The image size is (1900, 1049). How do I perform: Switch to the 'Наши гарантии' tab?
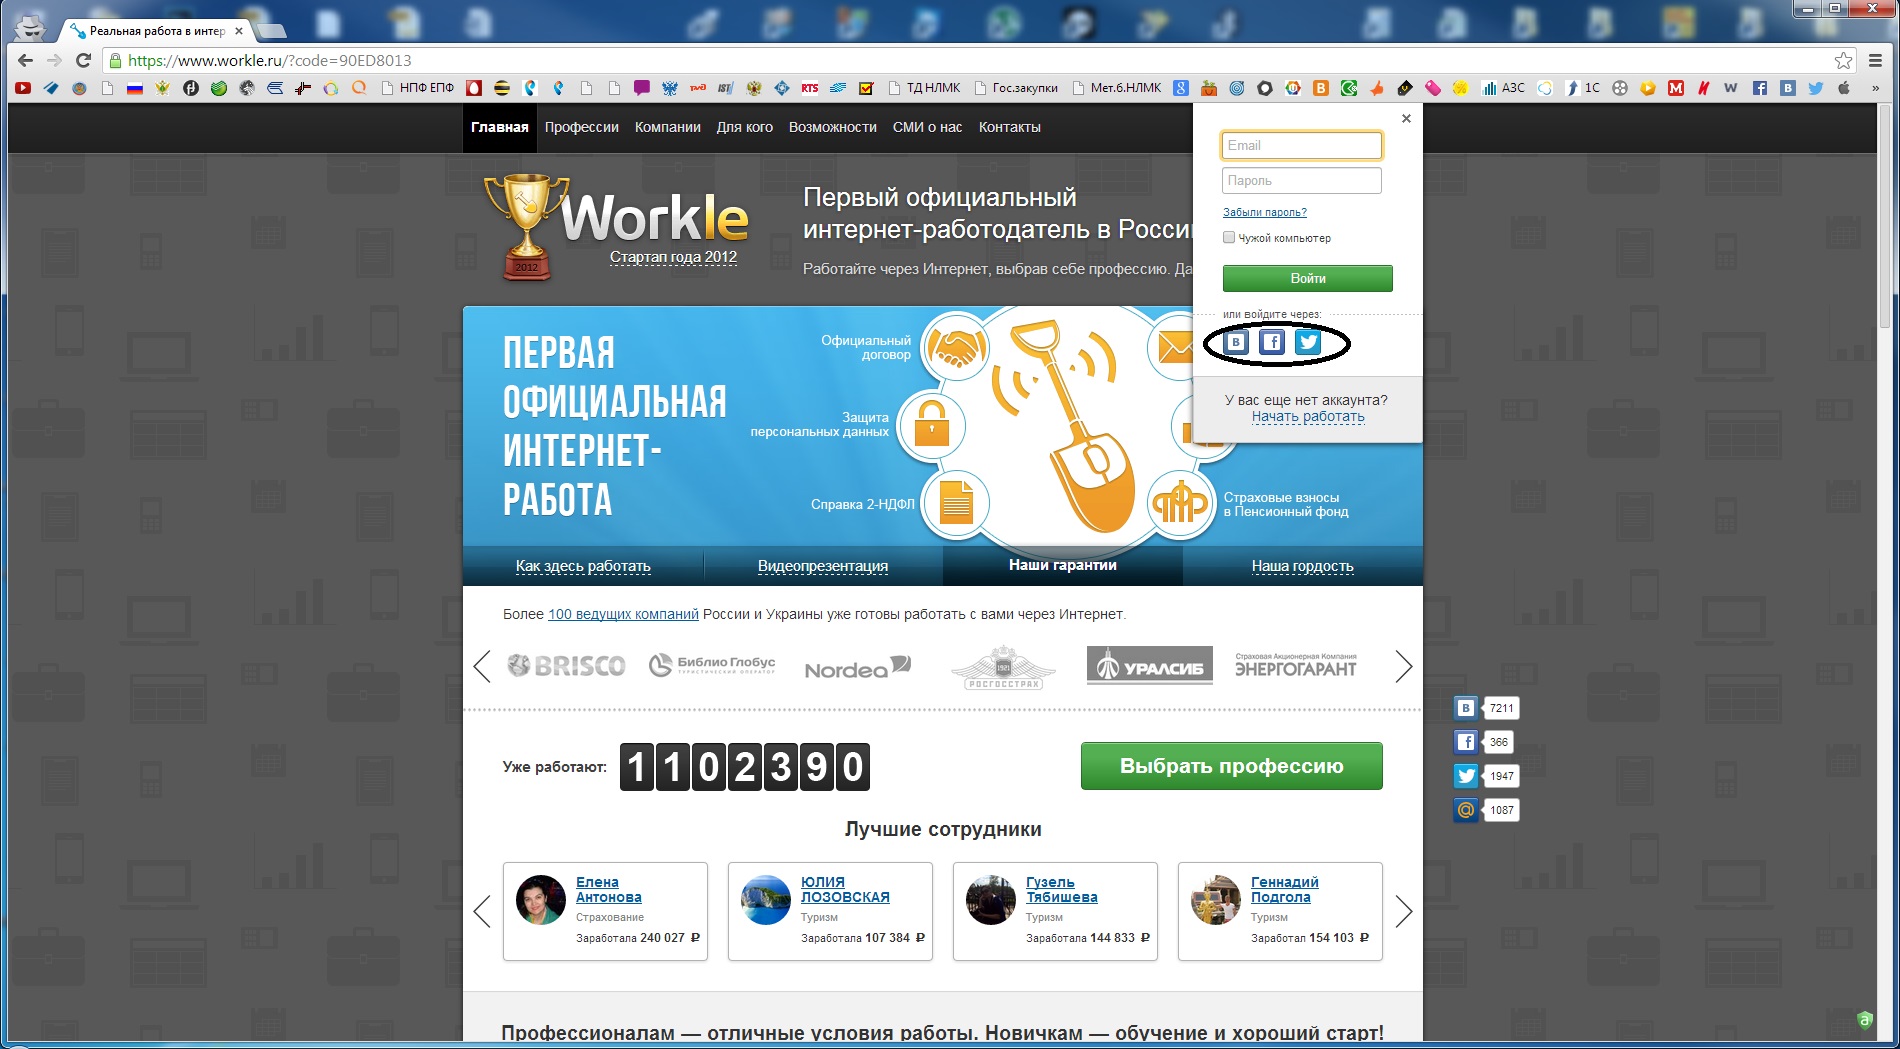(x=1063, y=565)
